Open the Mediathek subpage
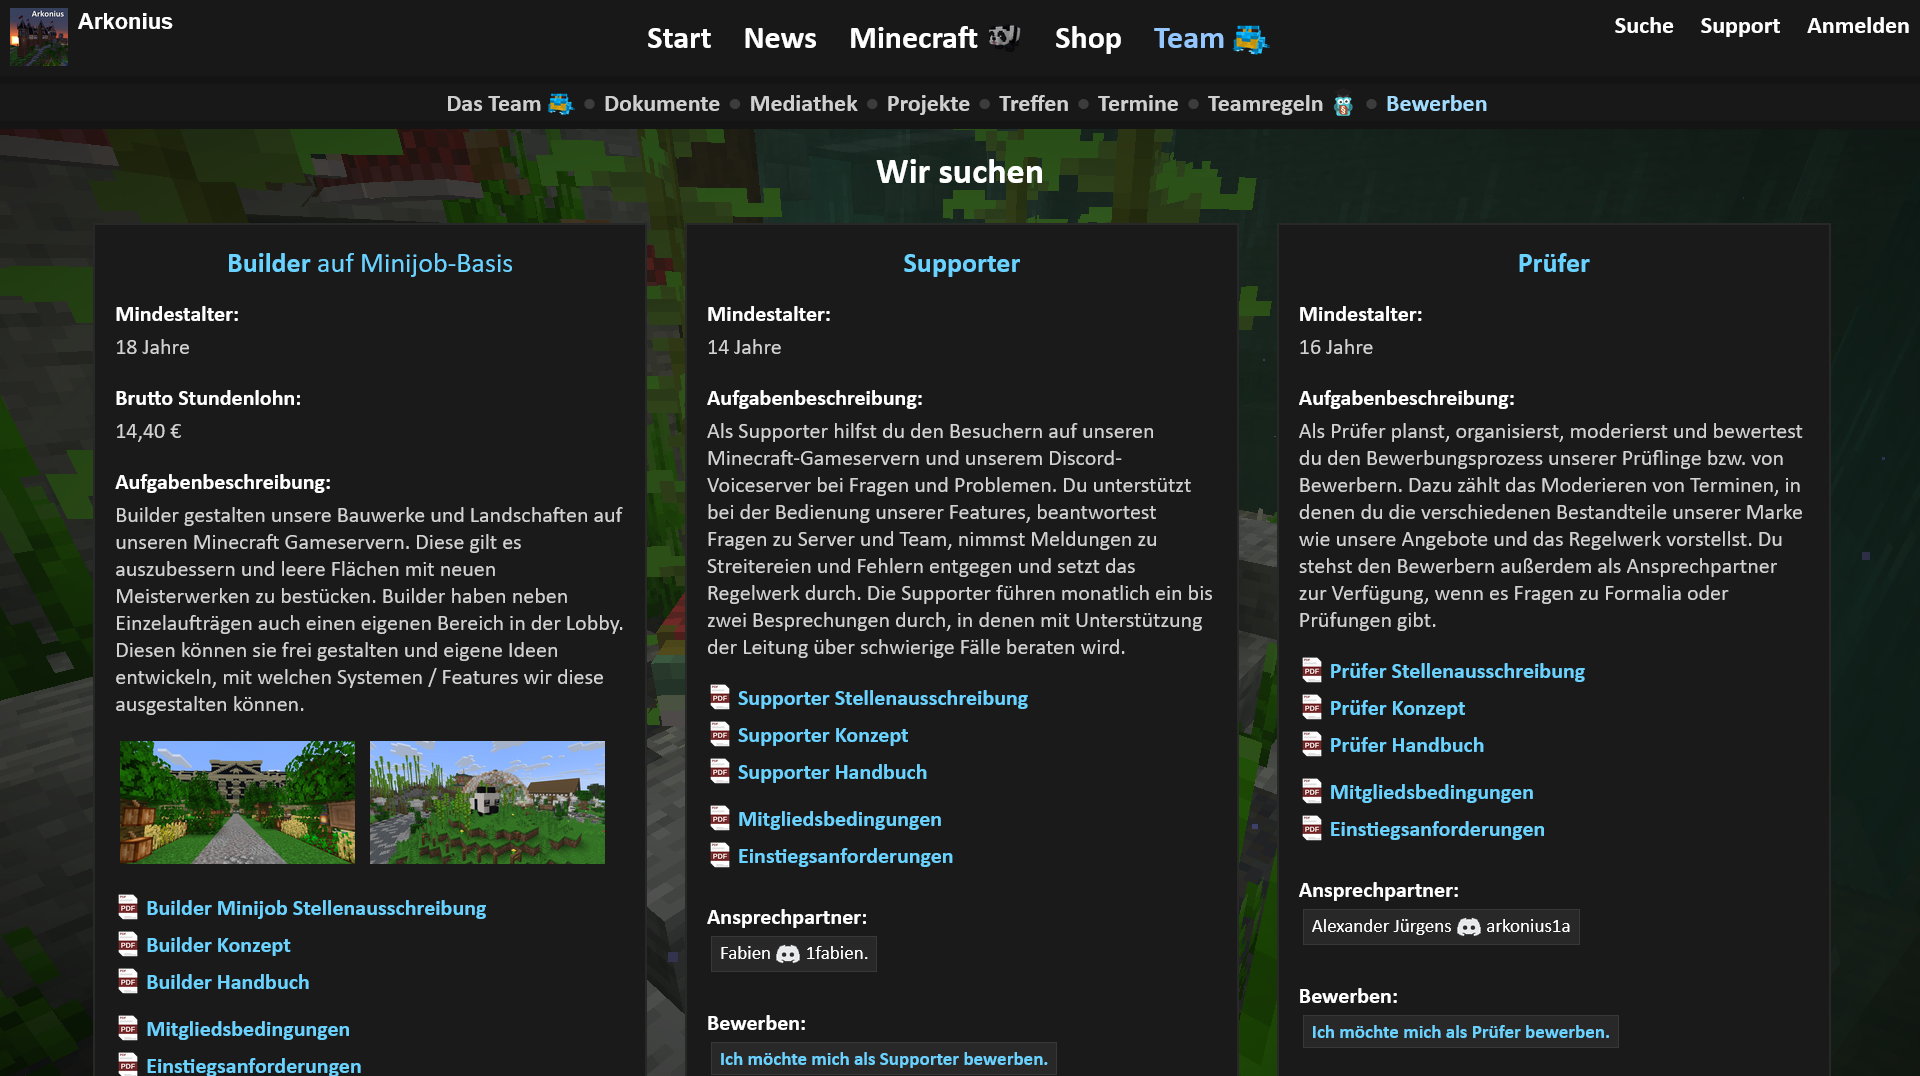 point(803,104)
